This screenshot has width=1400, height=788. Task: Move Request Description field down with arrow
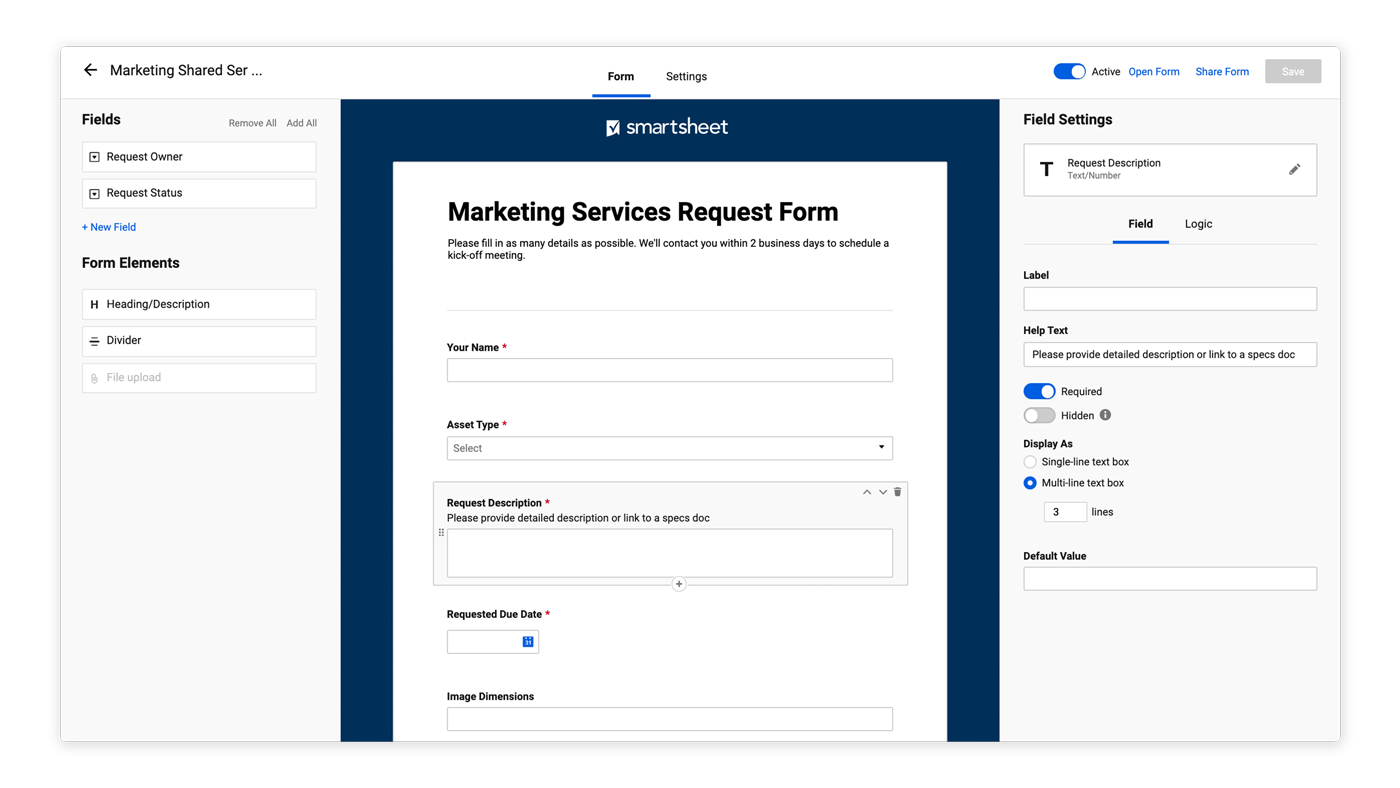882,492
